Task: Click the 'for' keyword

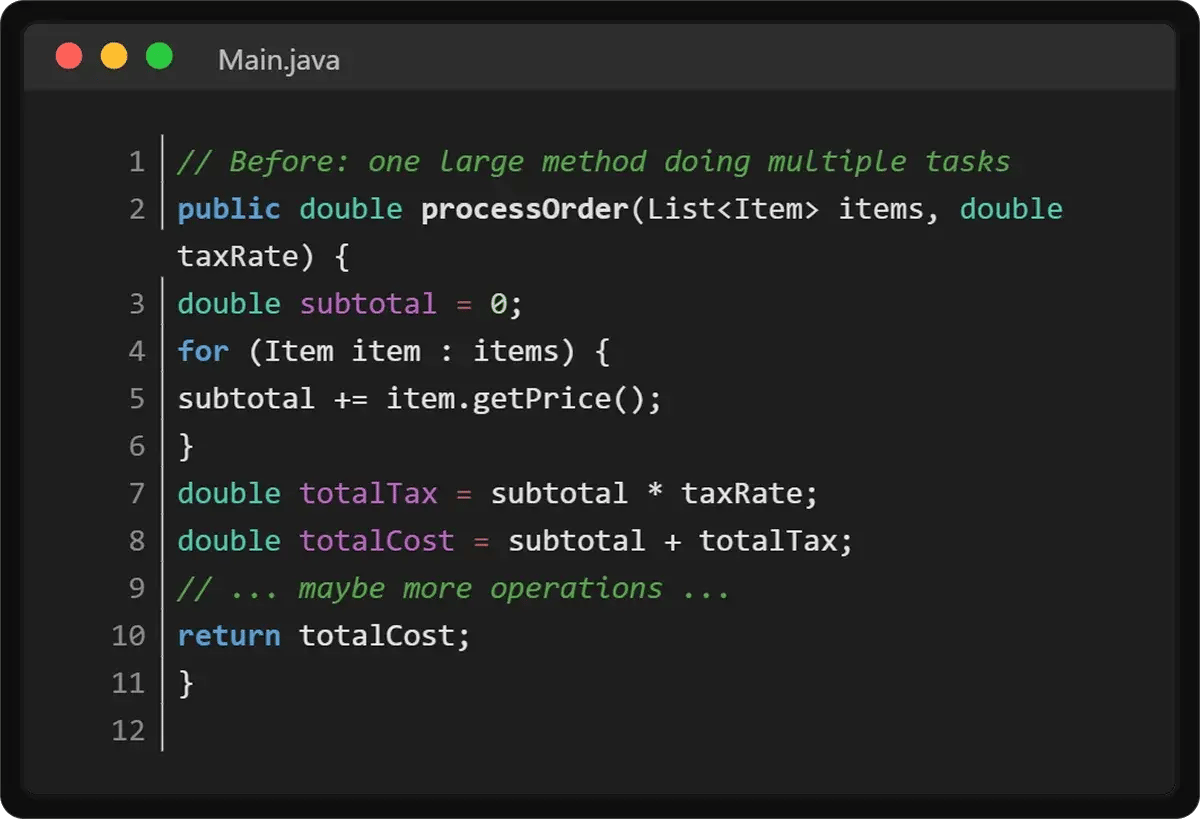Action: [x=203, y=352]
